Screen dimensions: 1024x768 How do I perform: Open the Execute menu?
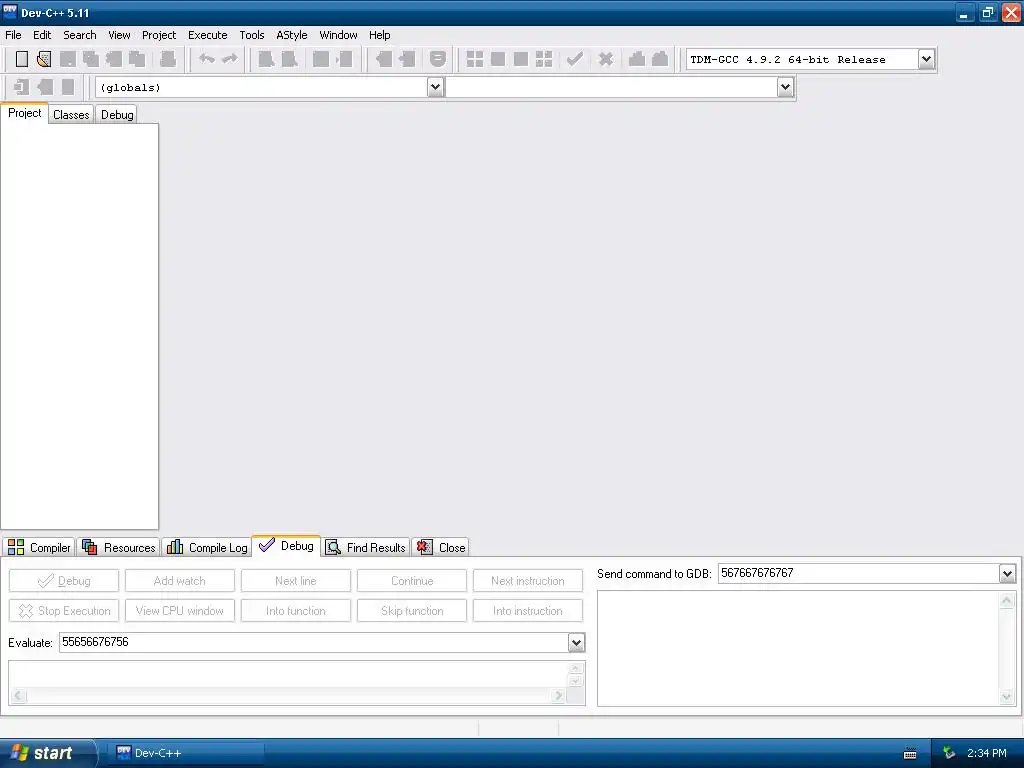click(208, 35)
